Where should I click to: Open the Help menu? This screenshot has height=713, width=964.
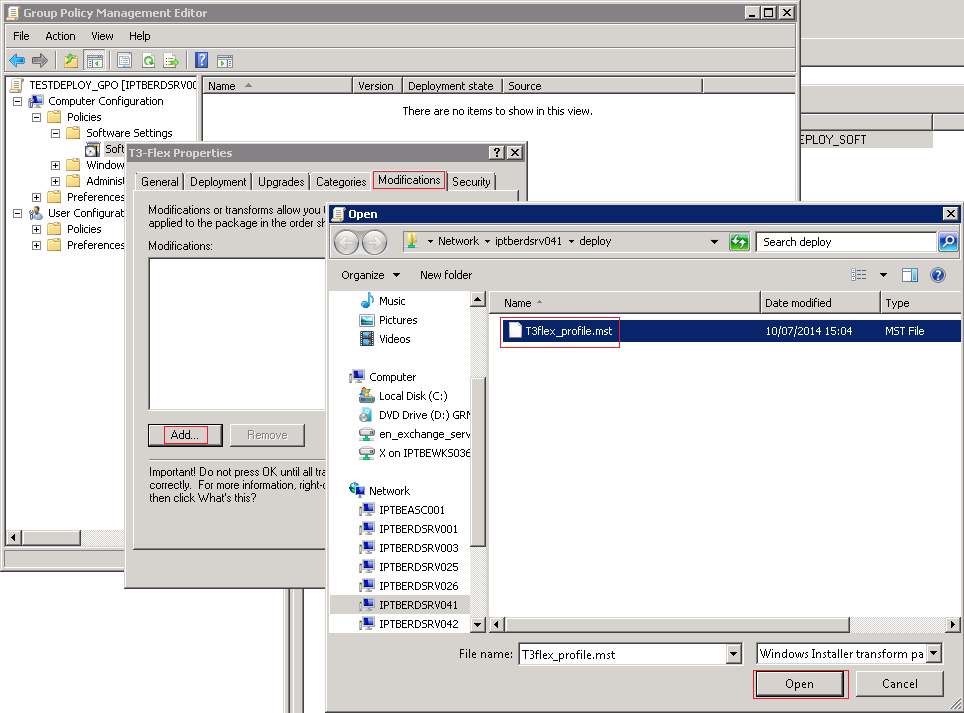pos(140,36)
